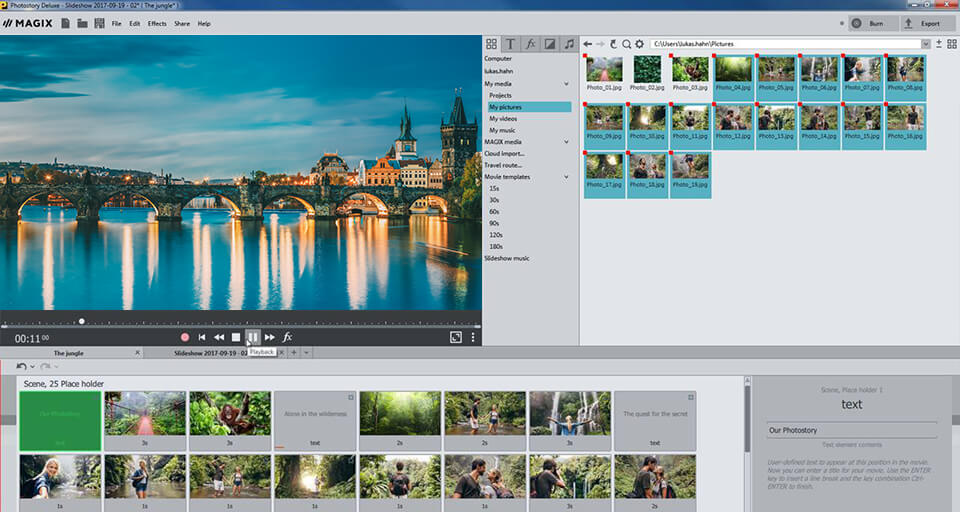Switch to The jungle project tab
The image size is (960, 512).
[x=69, y=353]
